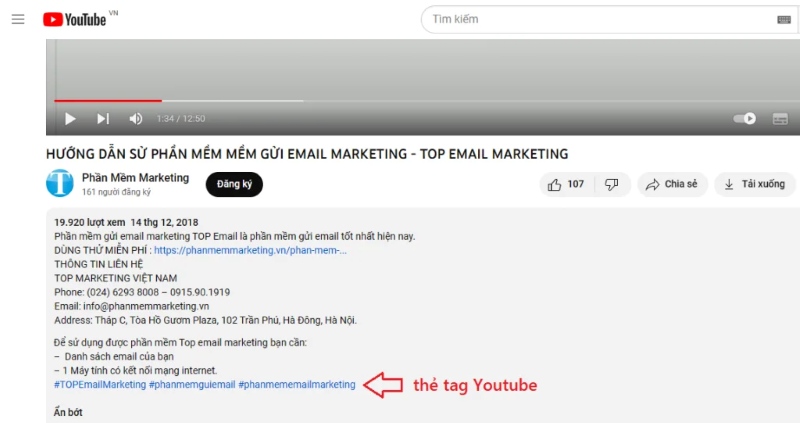Collapse the description with Ẩn bớt
Screen dimensions: 800x423
[x=68, y=412]
